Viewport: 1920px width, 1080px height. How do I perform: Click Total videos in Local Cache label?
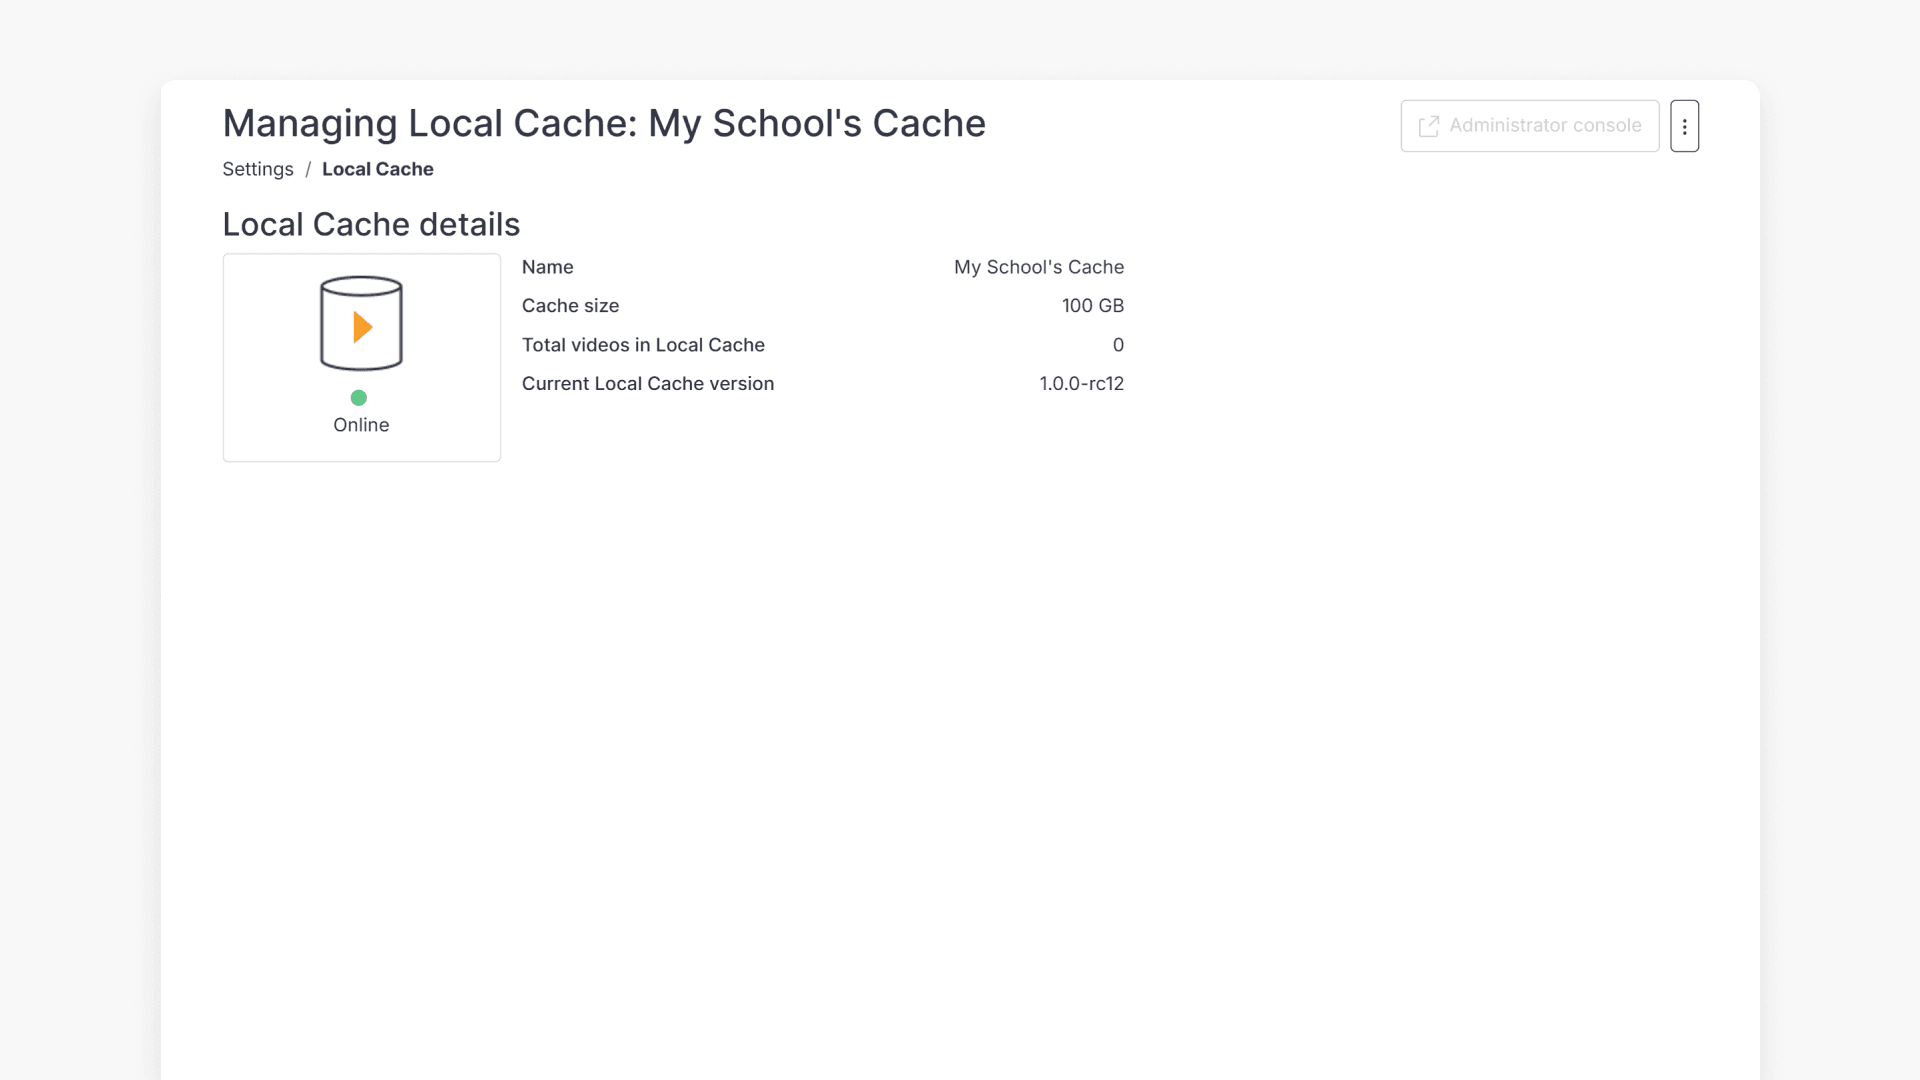643,345
